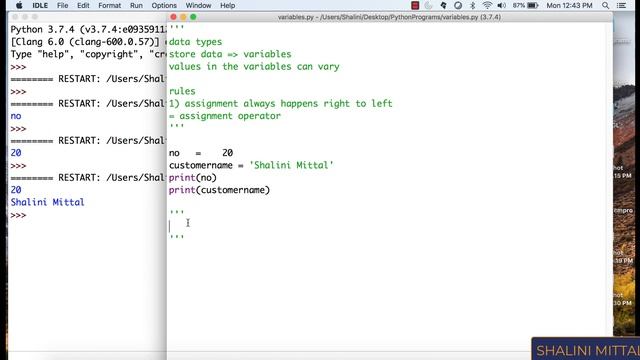Click the variables.py window title bar text
Viewport: 640px width, 360px height.
point(389,17)
